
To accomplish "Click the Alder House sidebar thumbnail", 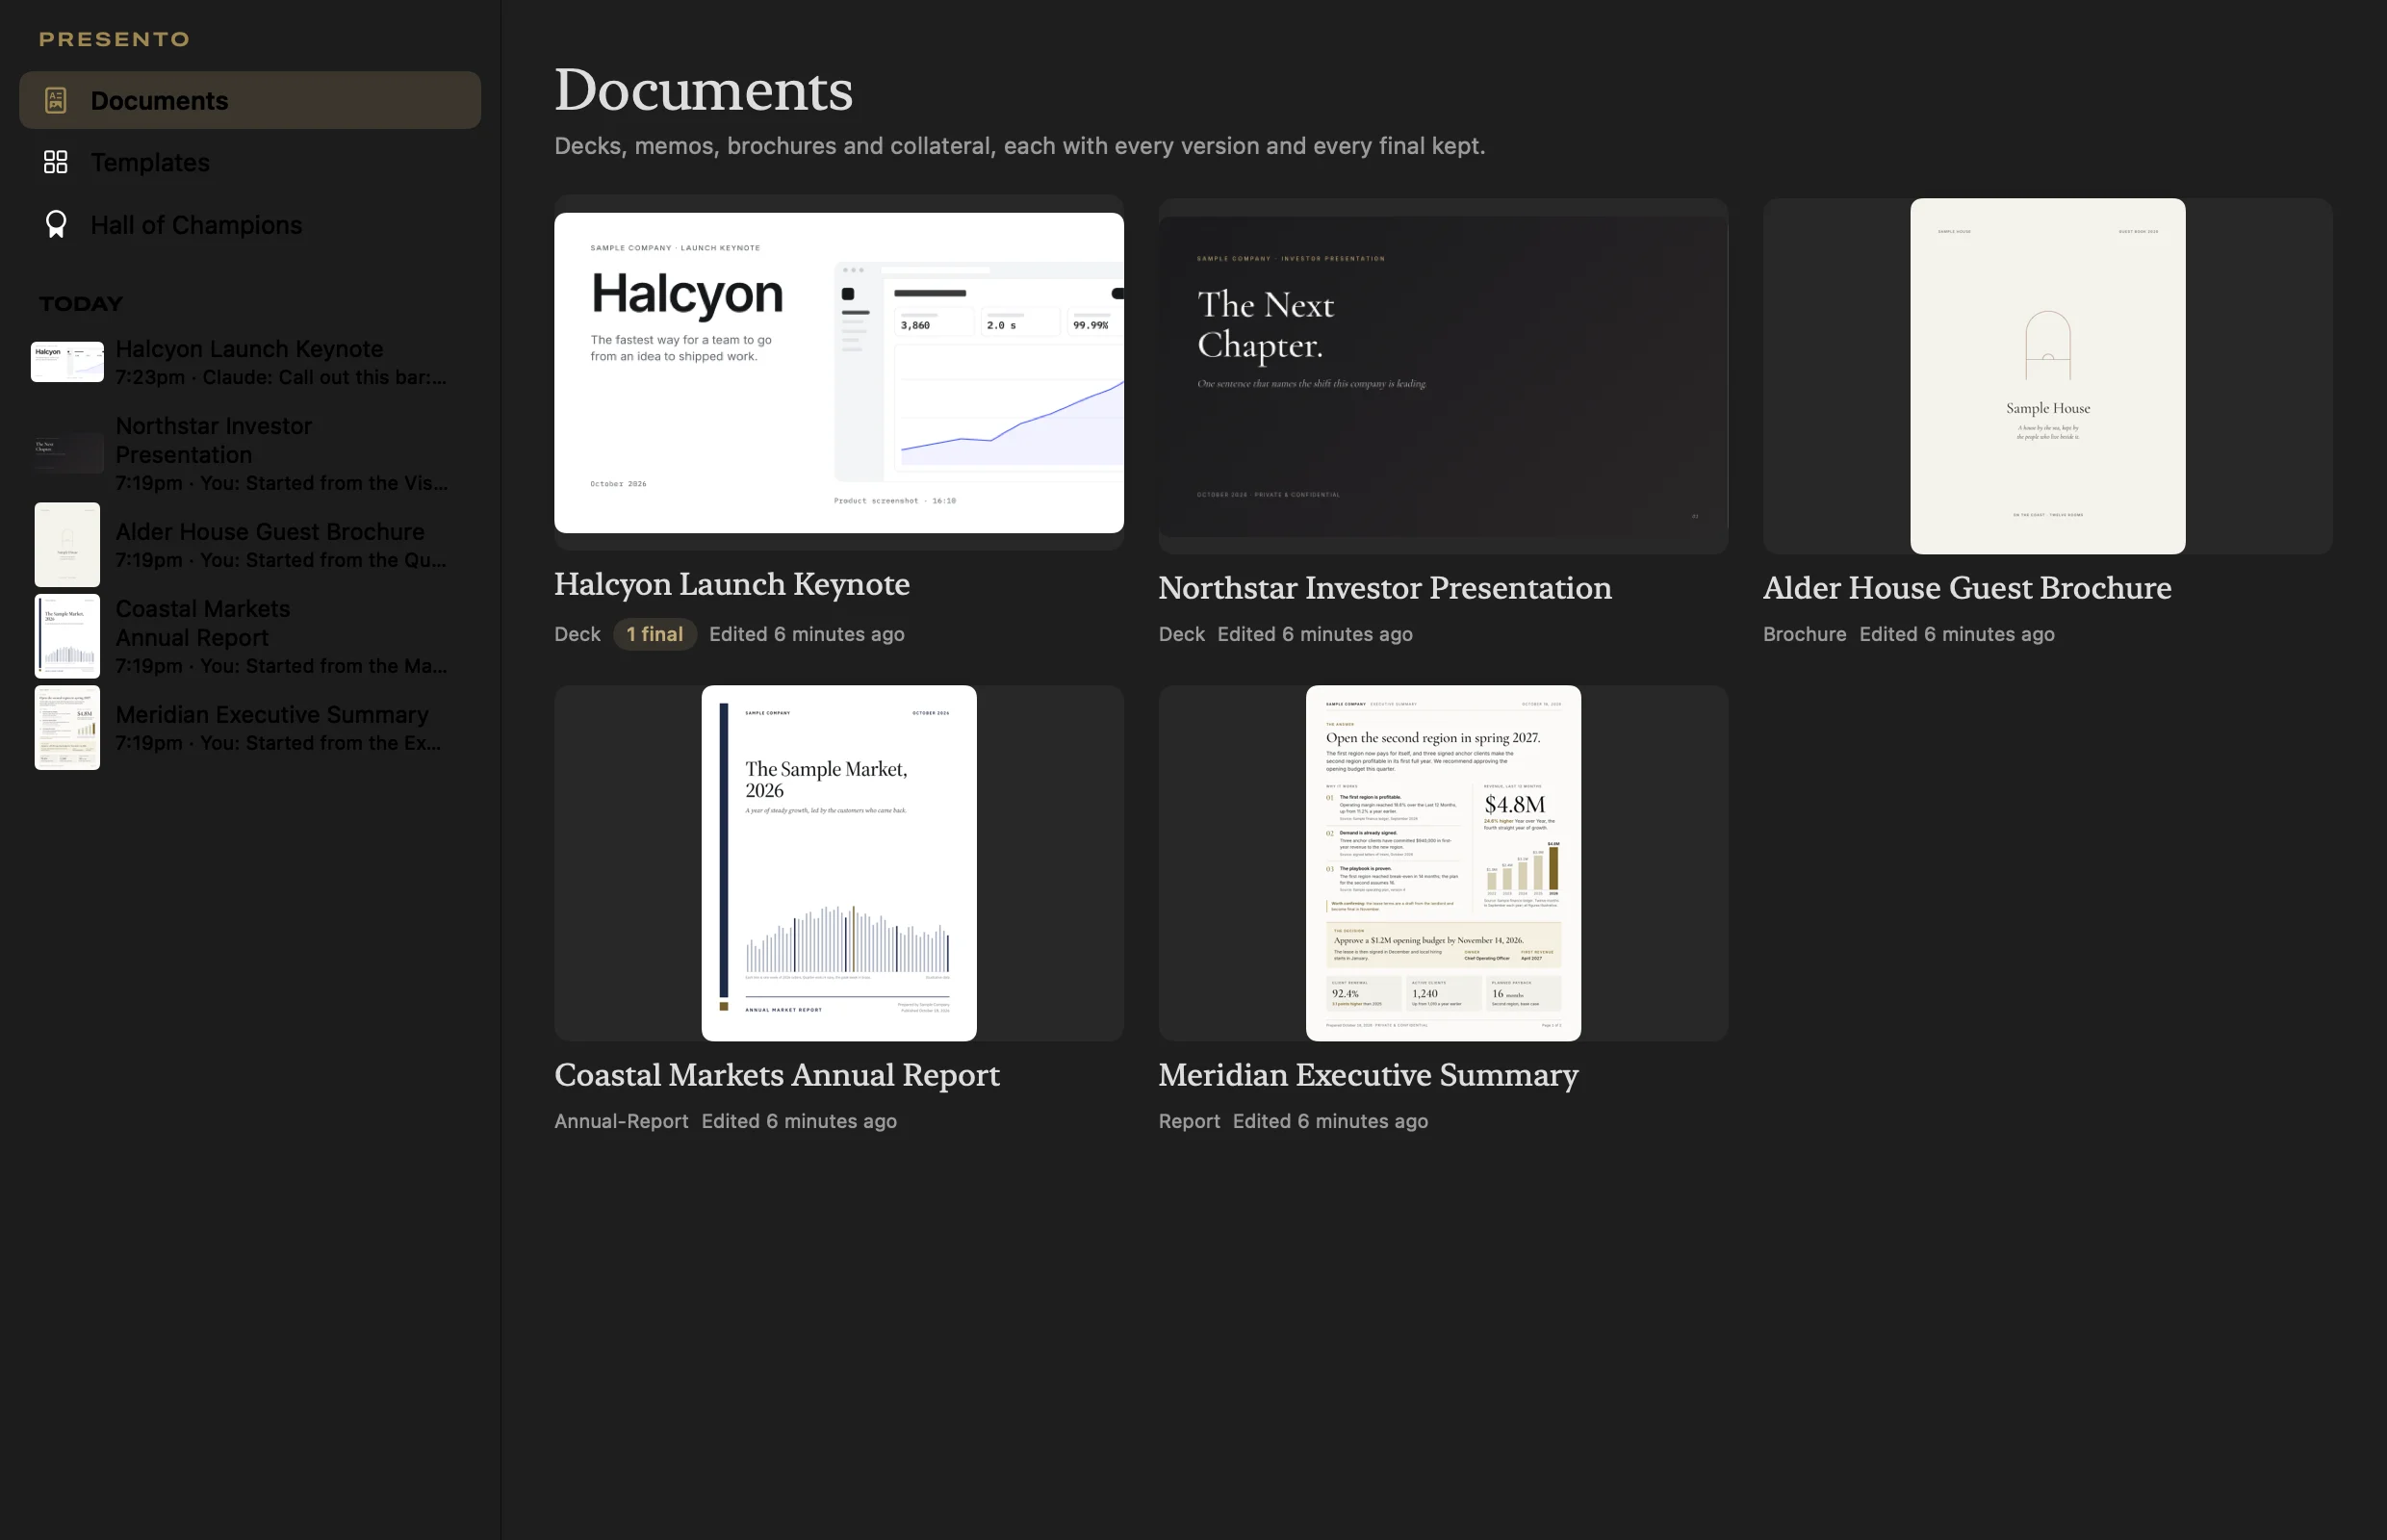I will tap(67, 545).
